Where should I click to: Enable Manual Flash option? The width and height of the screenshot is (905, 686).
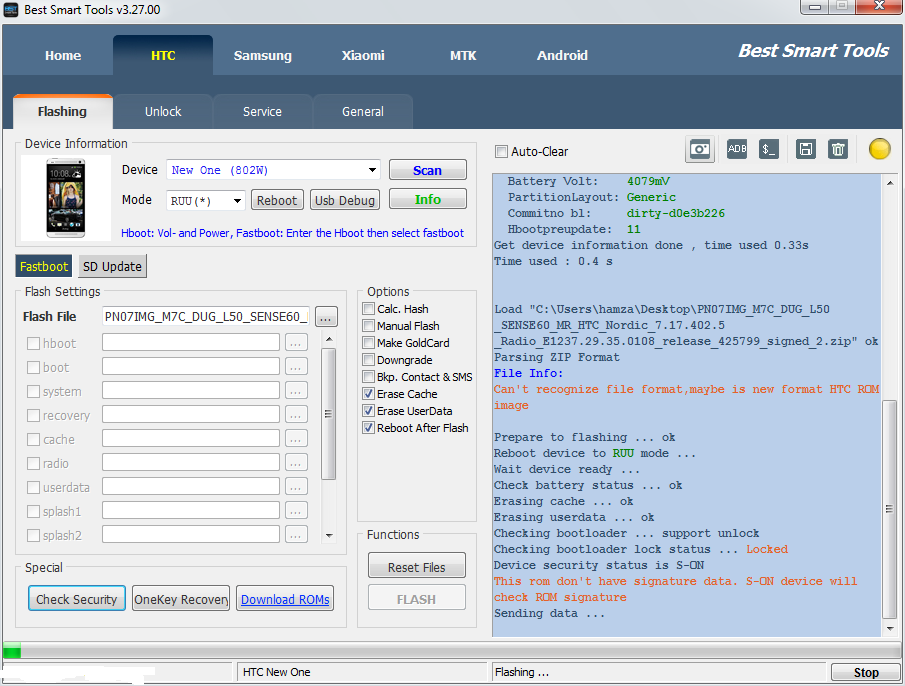368,326
